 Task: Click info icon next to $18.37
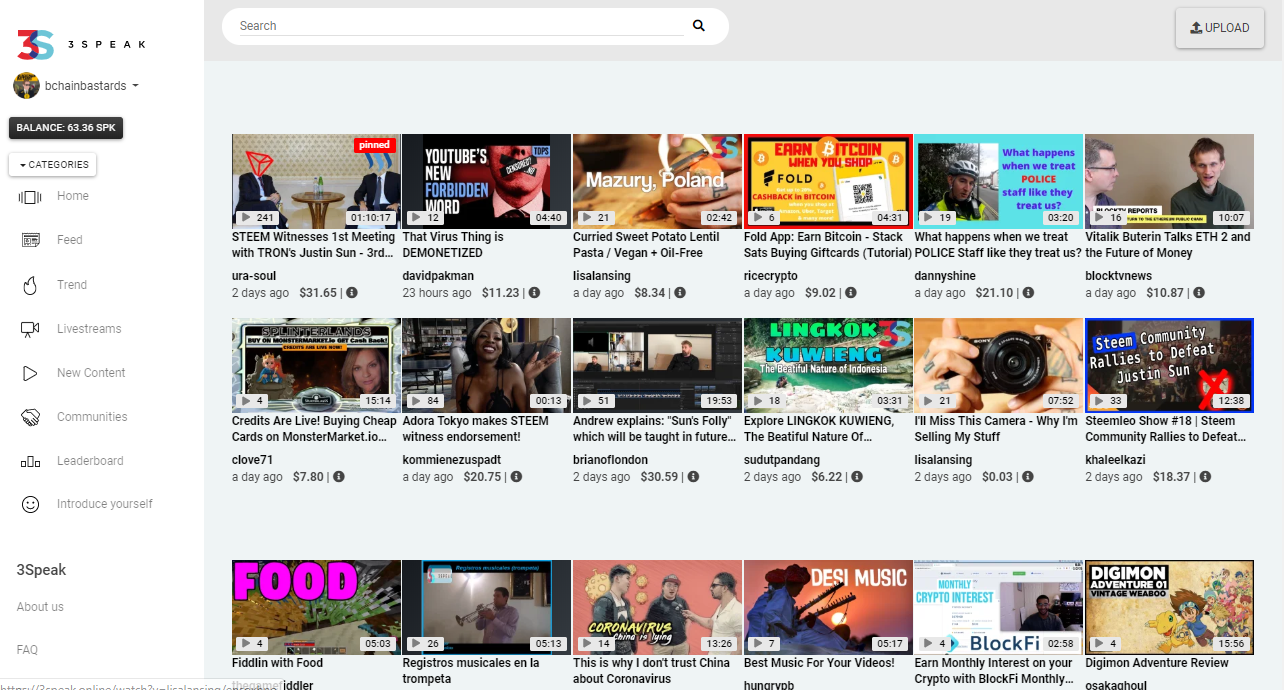pos(1205,477)
